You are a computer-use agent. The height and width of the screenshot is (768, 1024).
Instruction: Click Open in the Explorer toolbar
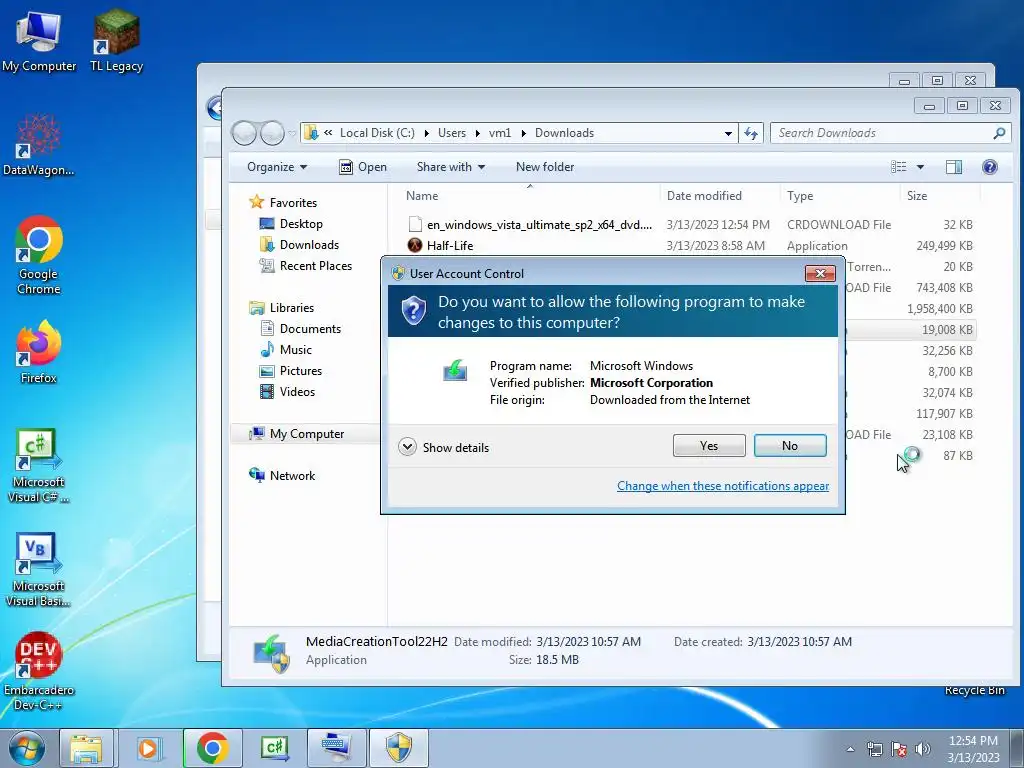click(363, 167)
